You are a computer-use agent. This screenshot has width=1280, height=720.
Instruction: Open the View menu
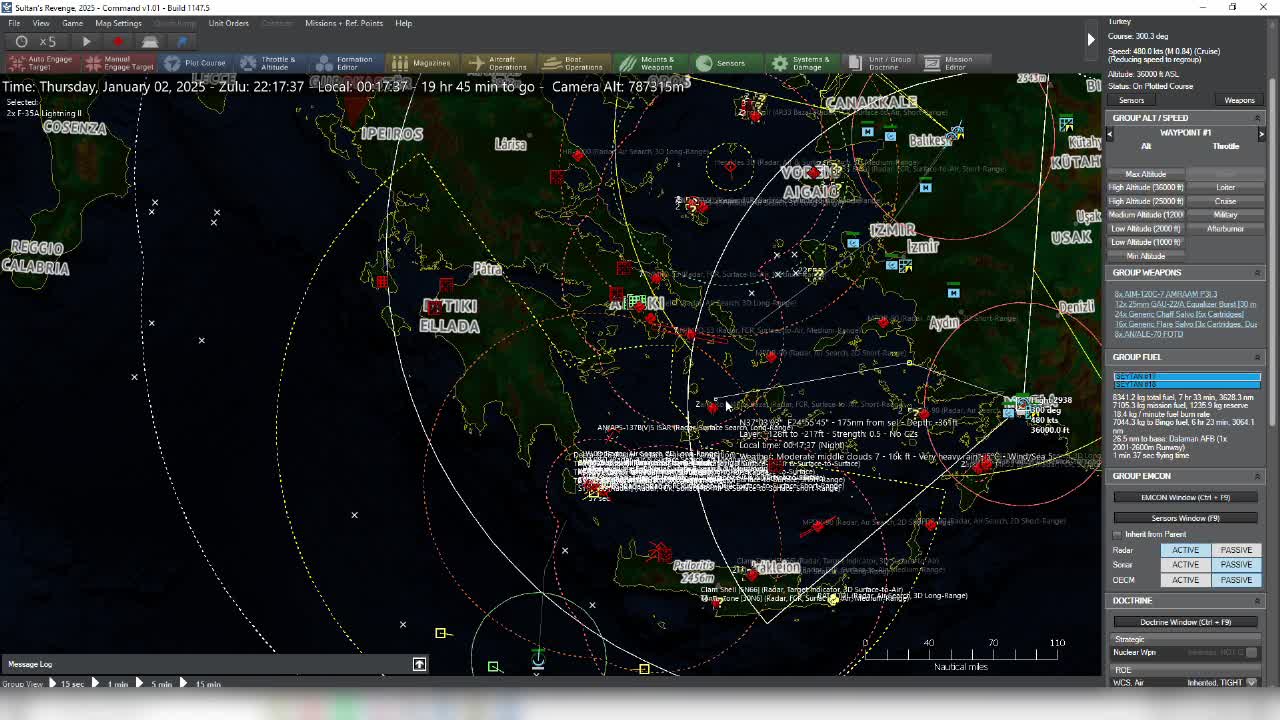41,23
